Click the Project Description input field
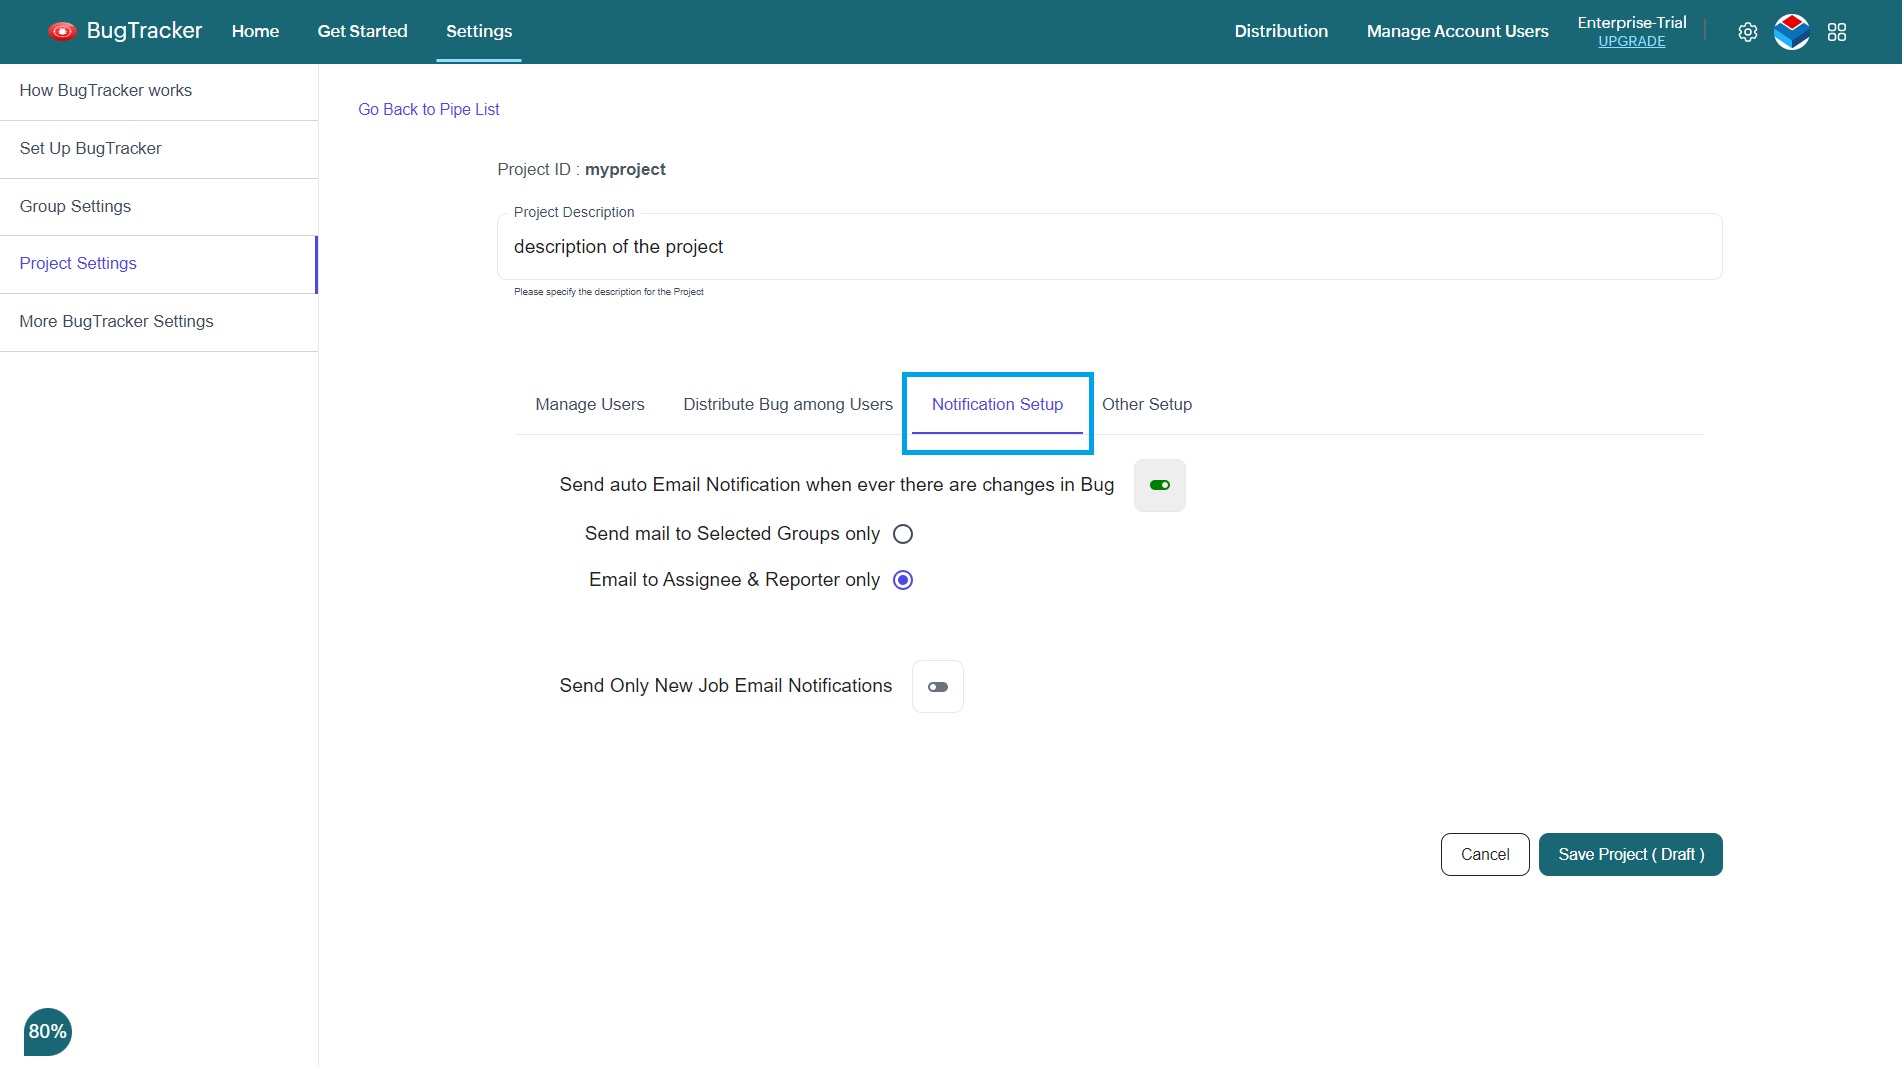 pos(1109,246)
